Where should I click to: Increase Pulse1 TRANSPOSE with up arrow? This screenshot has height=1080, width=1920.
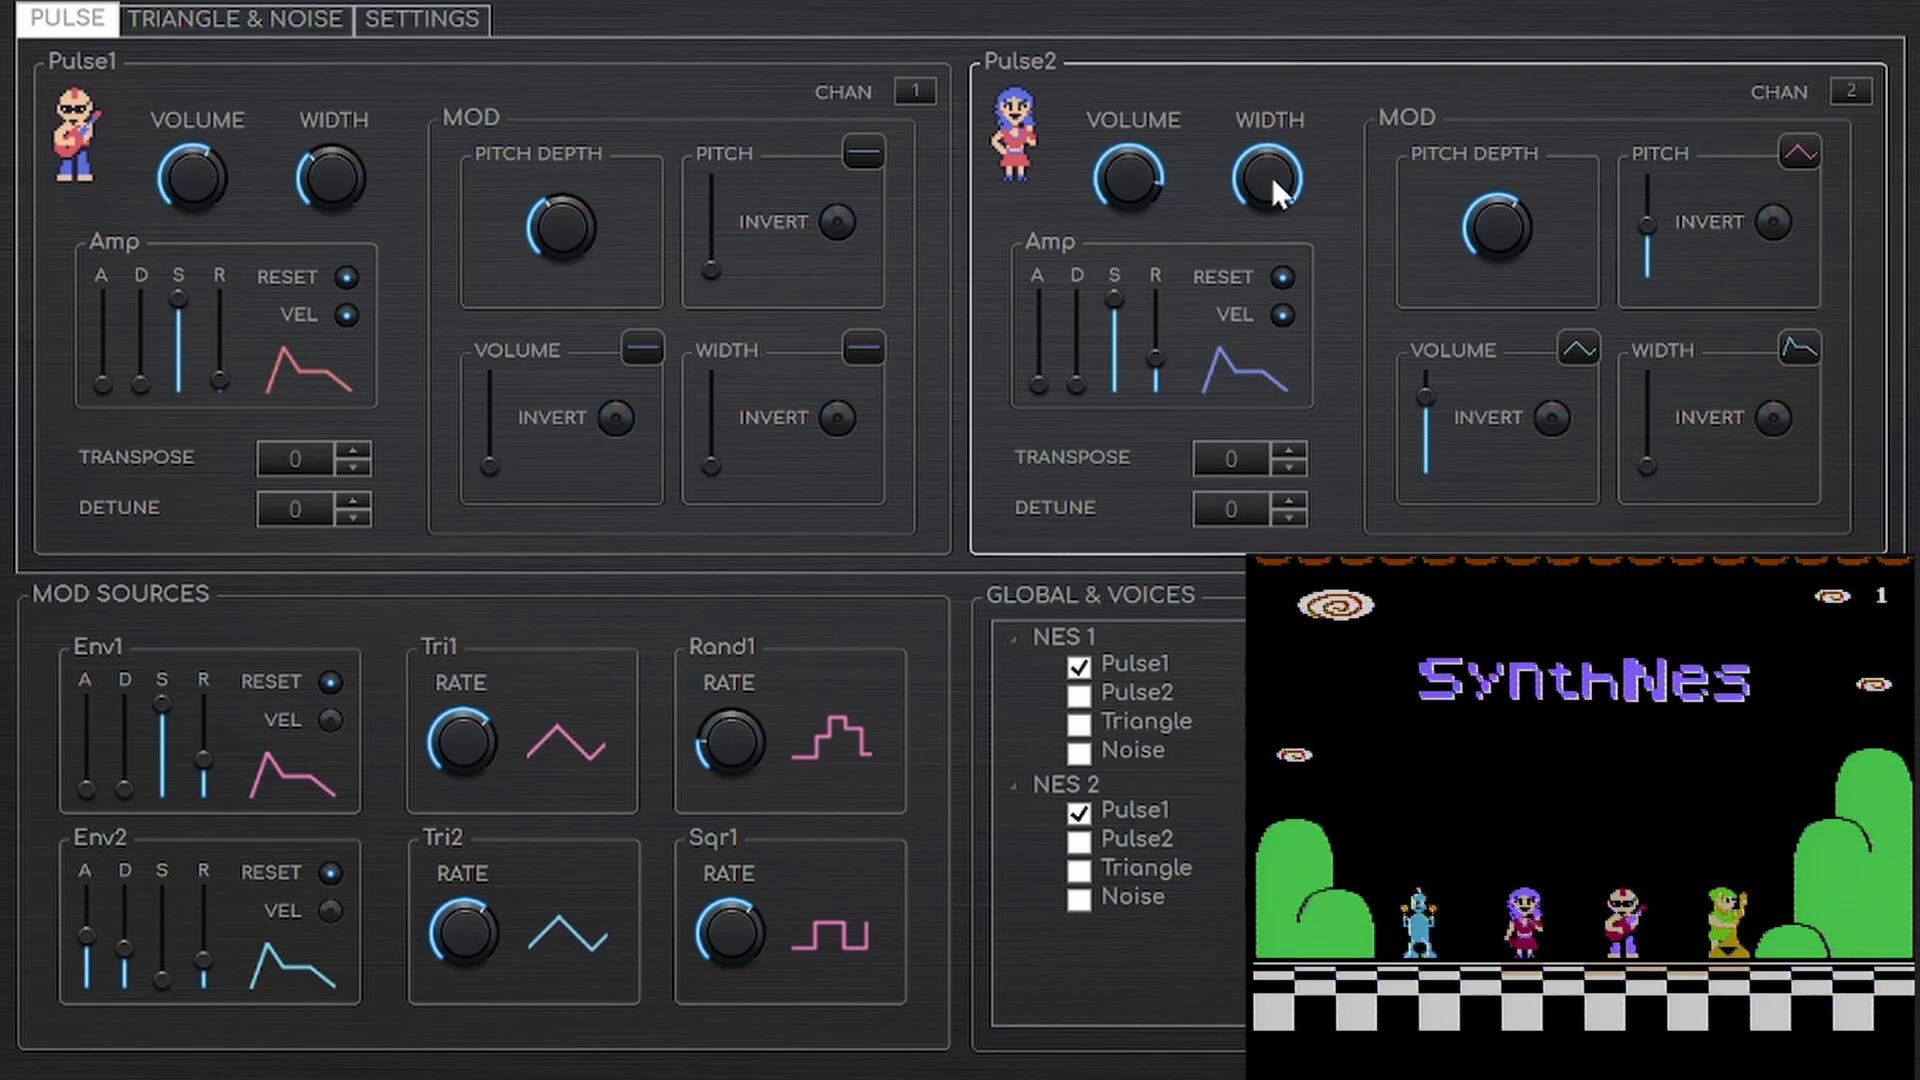tap(353, 450)
